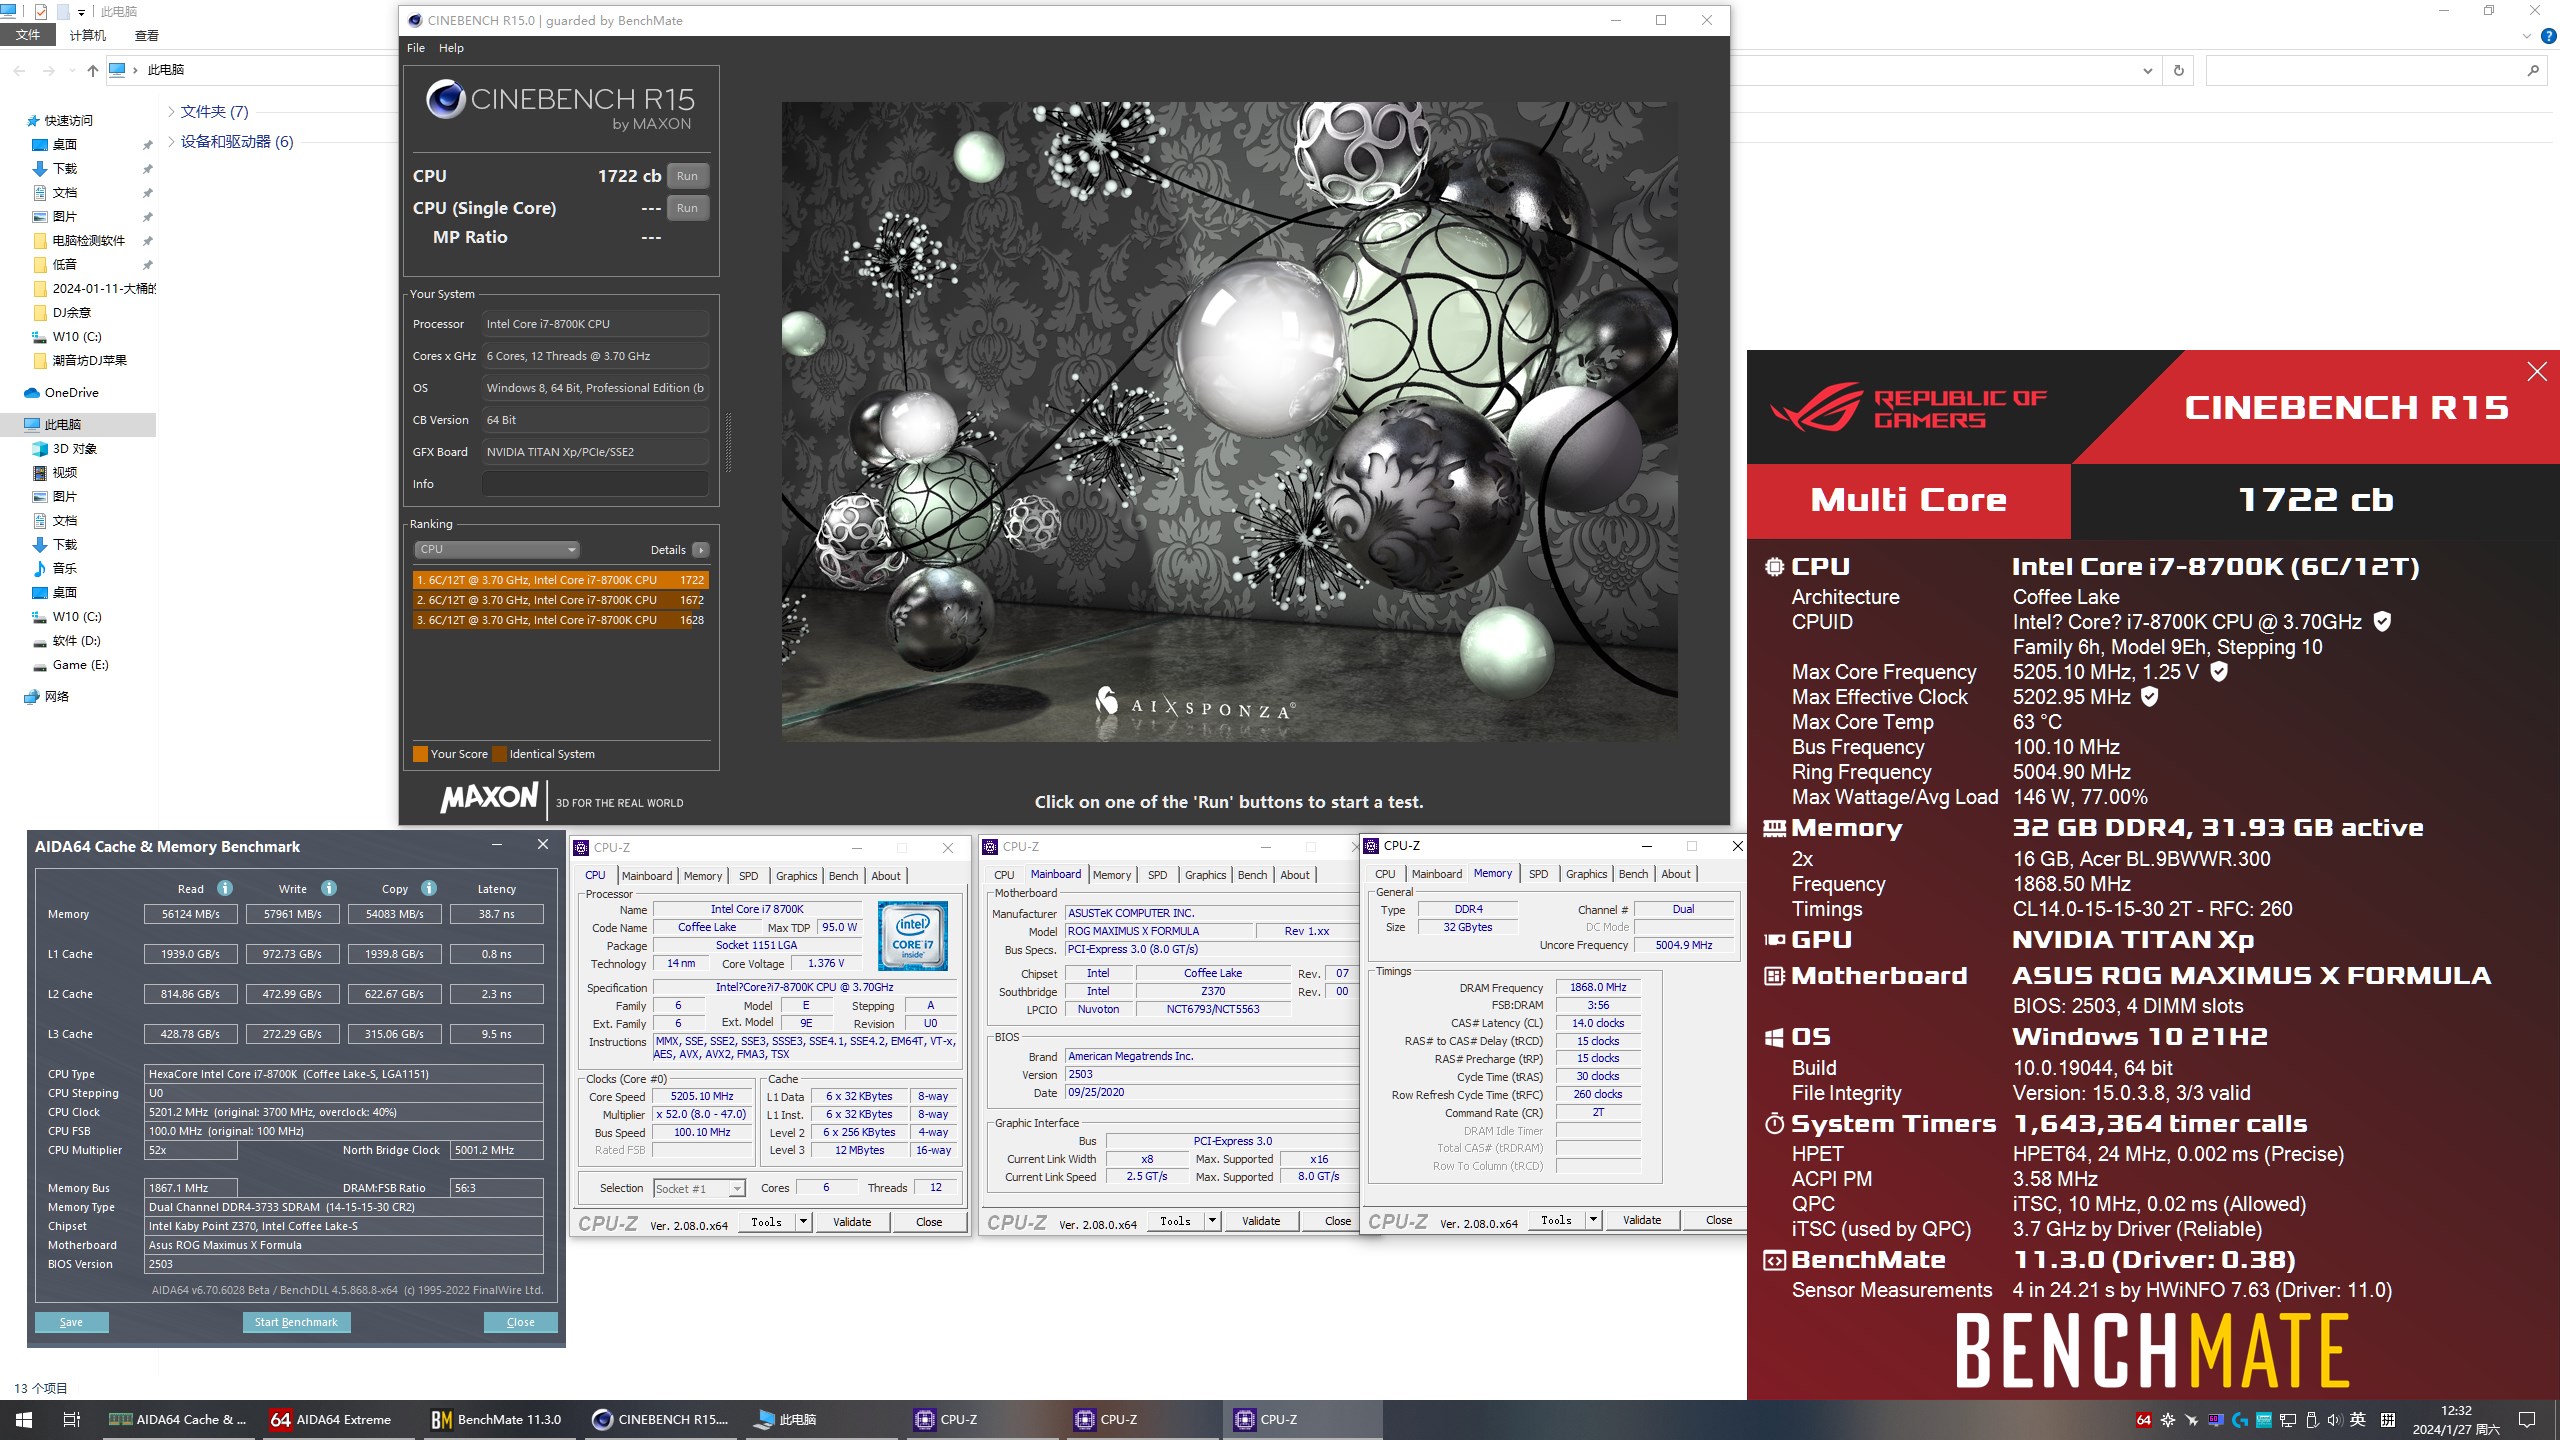This screenshot has height=1440, width=2560.
Task: Open Task View on the taskbar
Action: [x=72, y=1420]
